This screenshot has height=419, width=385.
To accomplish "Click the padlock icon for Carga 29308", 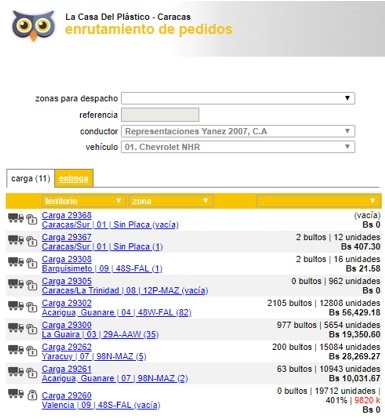I will coord(32,263).
